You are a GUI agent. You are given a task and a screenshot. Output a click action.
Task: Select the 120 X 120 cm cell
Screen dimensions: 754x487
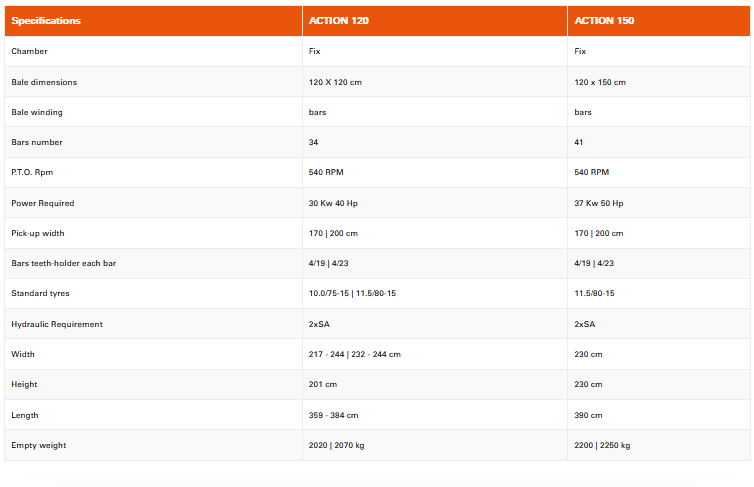click(335, 82)
